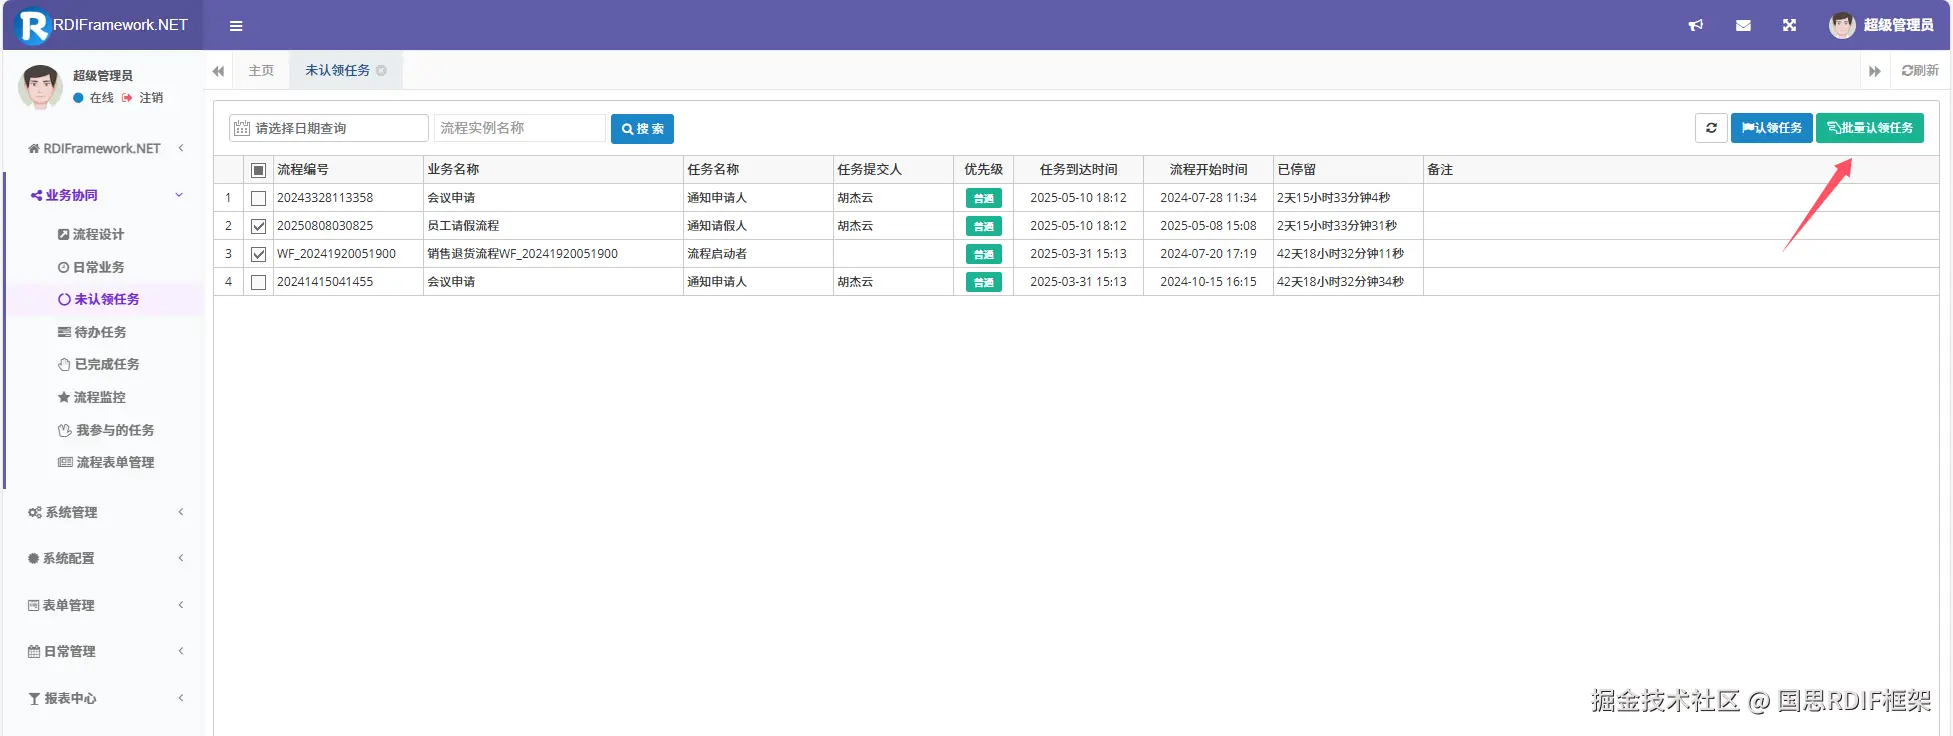Viewport: 1953px width, 736px height.
Task: Click the 通知请假人 task cell
Action: (758, 226)
